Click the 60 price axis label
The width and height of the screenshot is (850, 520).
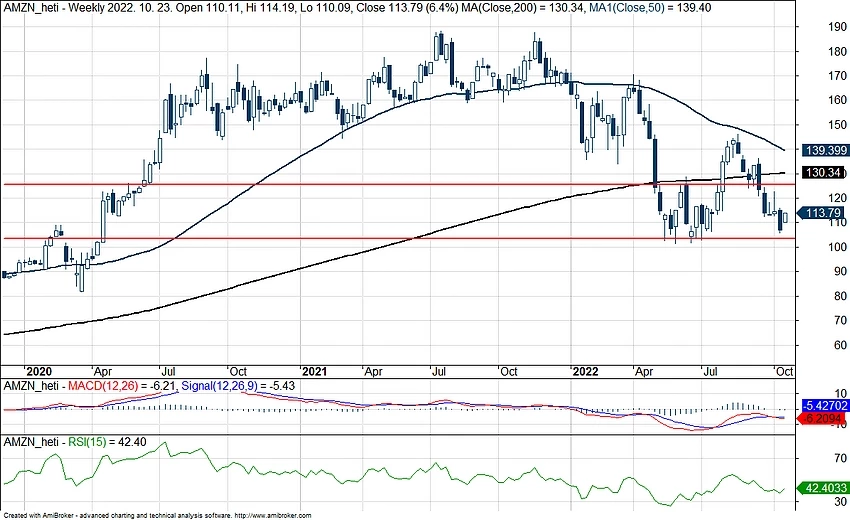click(840, 345)
